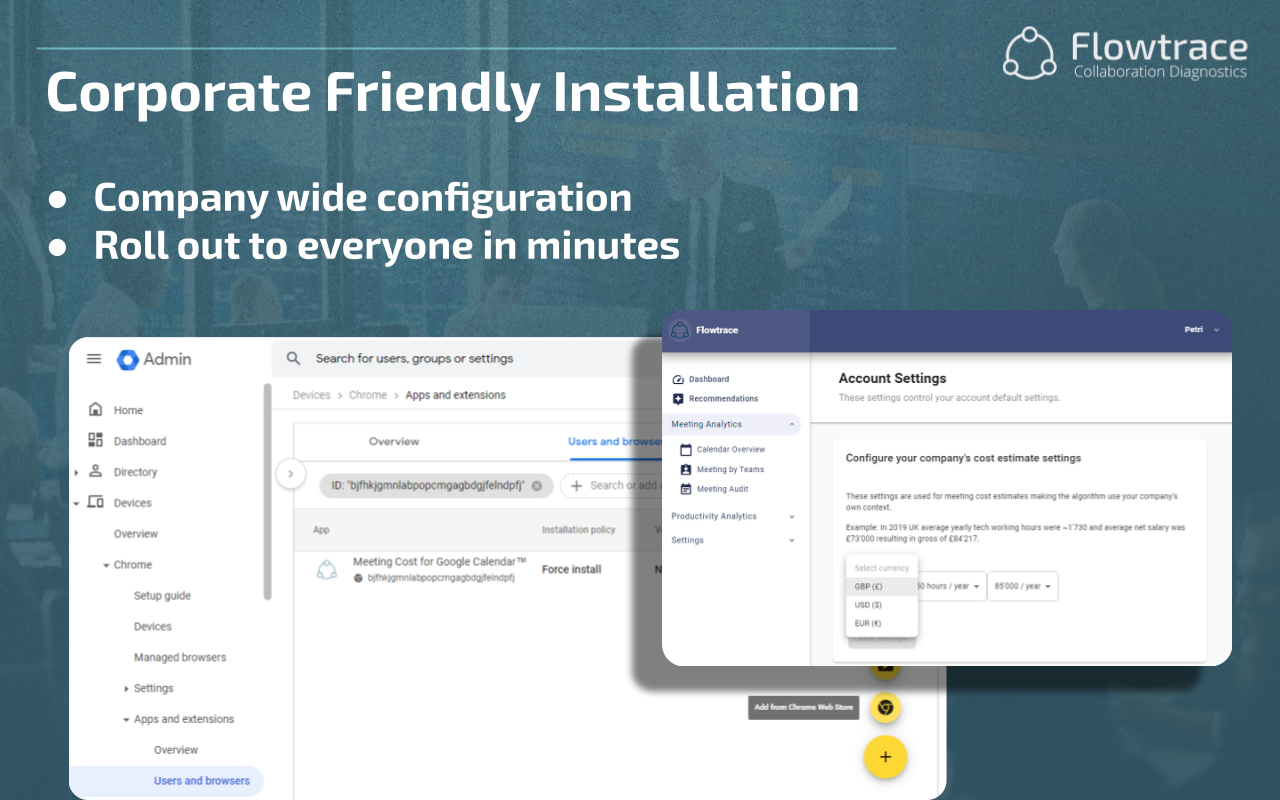
Task: Click the 'Installation policy' column header
Action: click(579, 530)
